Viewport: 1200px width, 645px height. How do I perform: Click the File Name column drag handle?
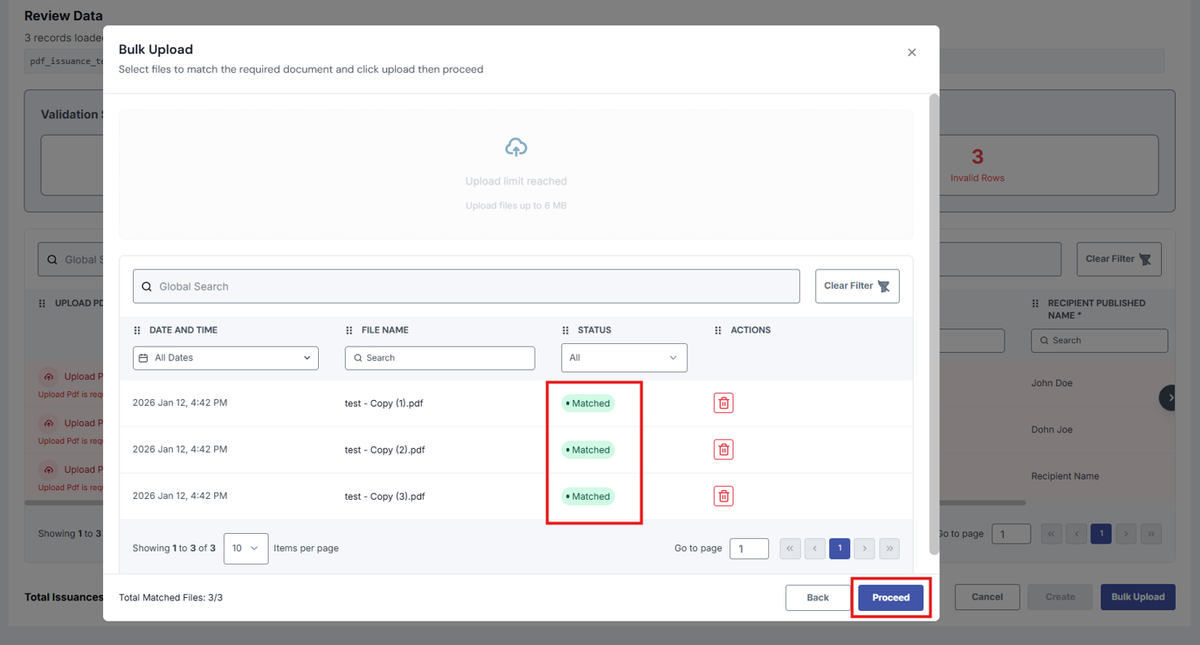(349, 330)
